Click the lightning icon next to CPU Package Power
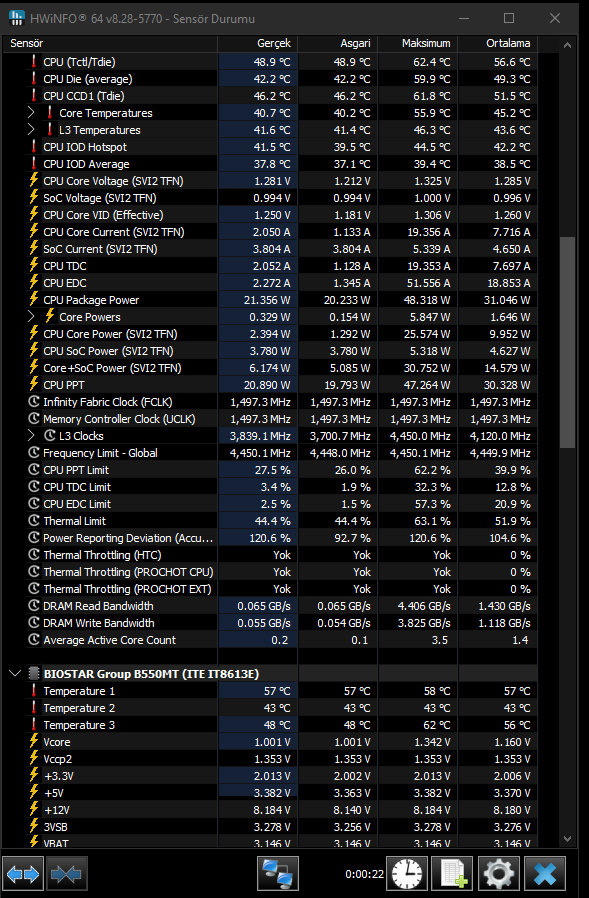 34,300
